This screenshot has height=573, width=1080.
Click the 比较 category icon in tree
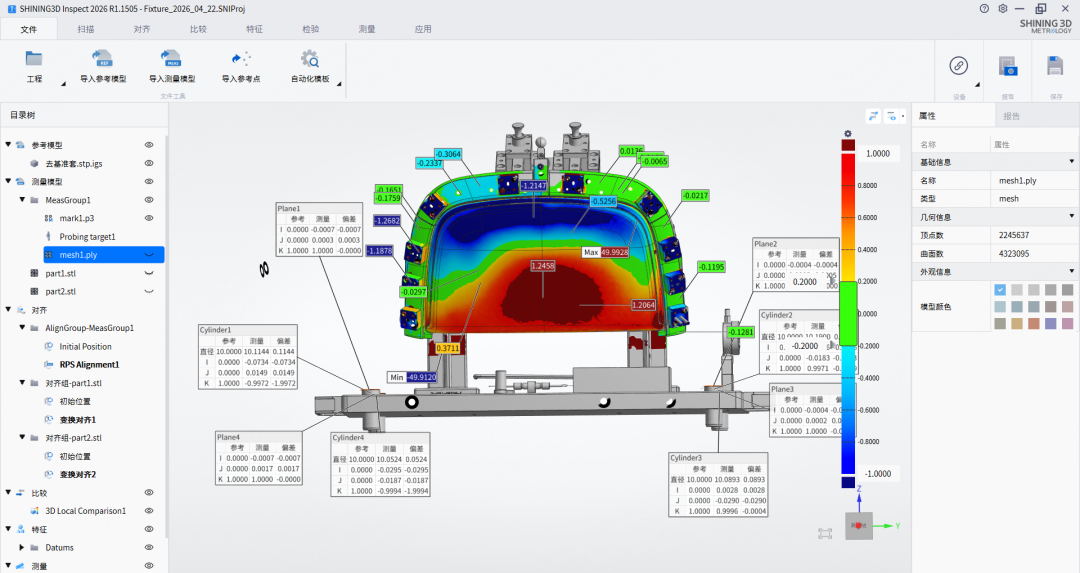click(x=21, y=493)
